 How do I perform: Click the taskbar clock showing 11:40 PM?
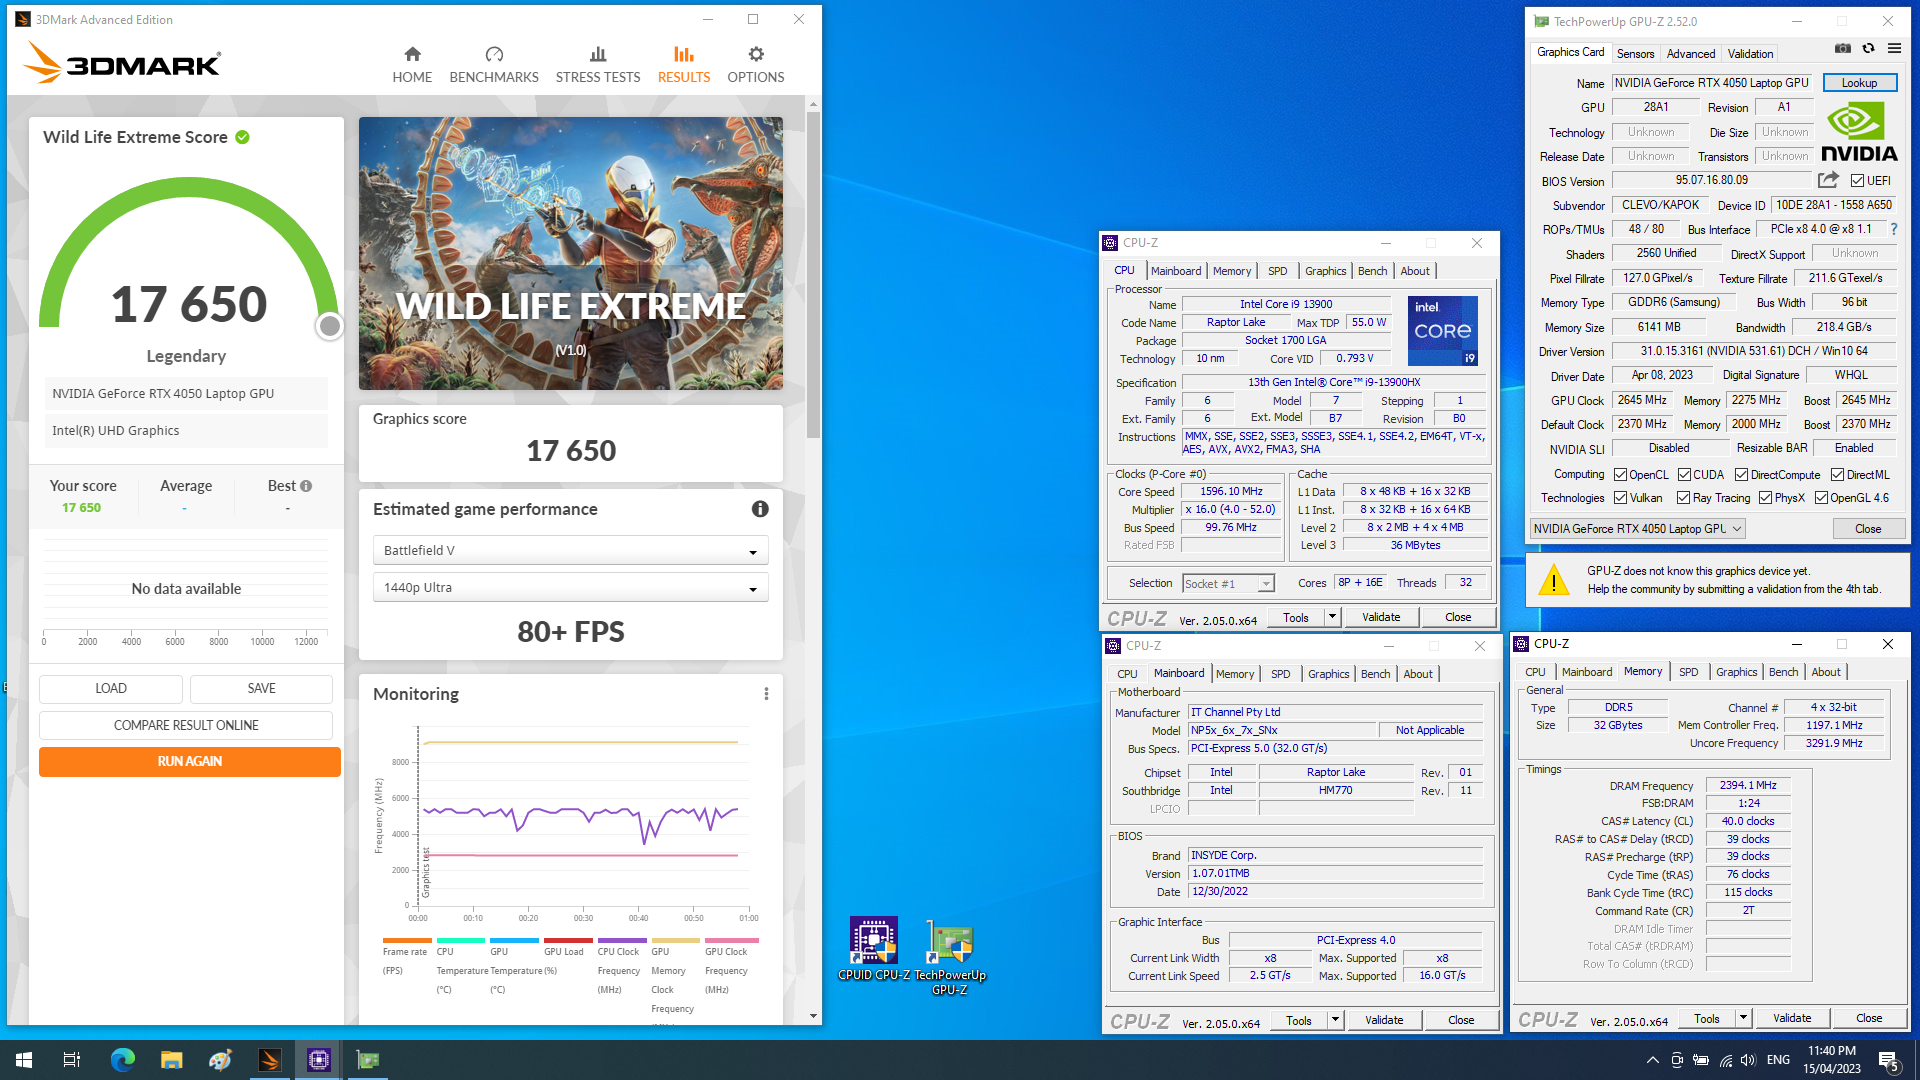tap(1832, 1060)
